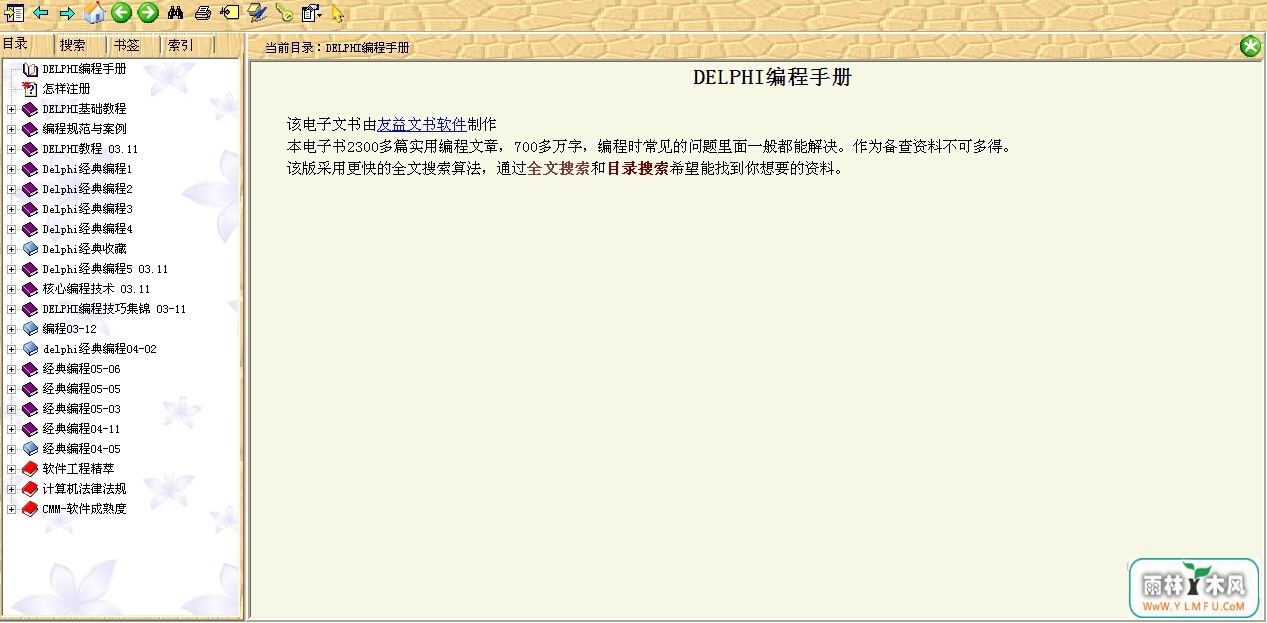Viewport: 1267px width, 623px height.
Task: Select the CMM-软件成熟度 entry
Action: coord(84,509)
